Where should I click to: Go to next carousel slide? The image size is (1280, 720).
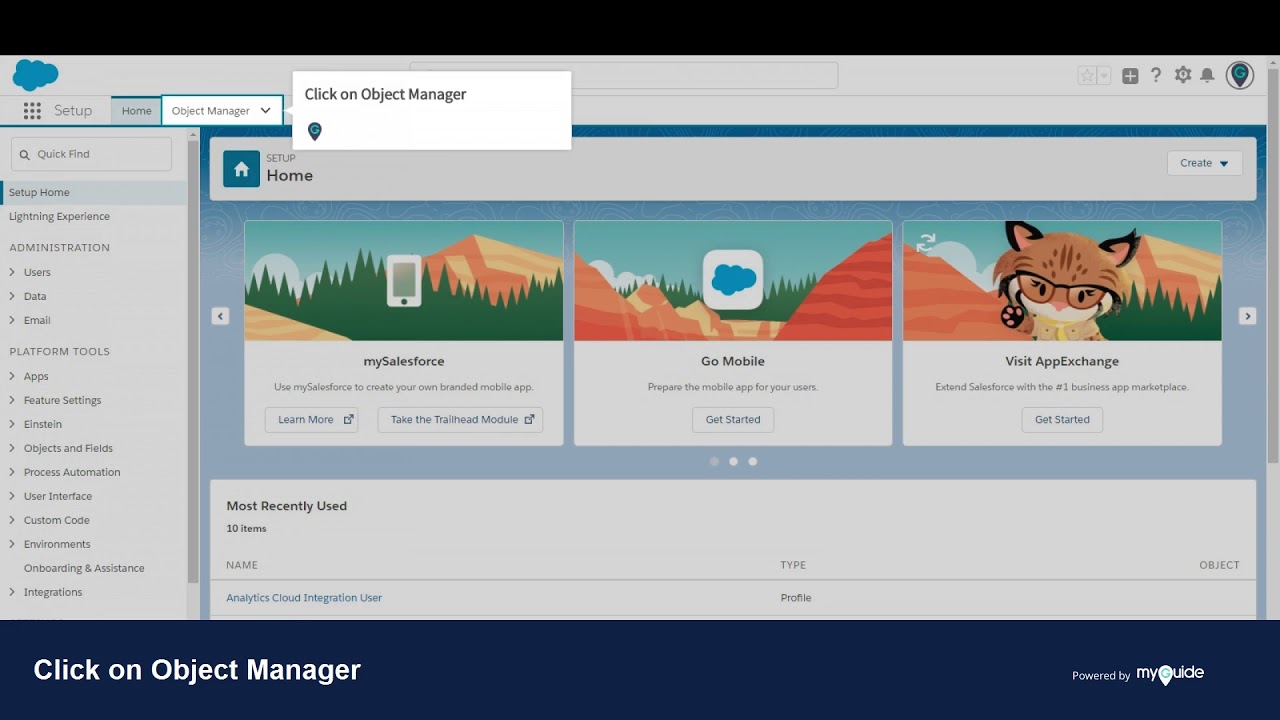pos(1247,316)
